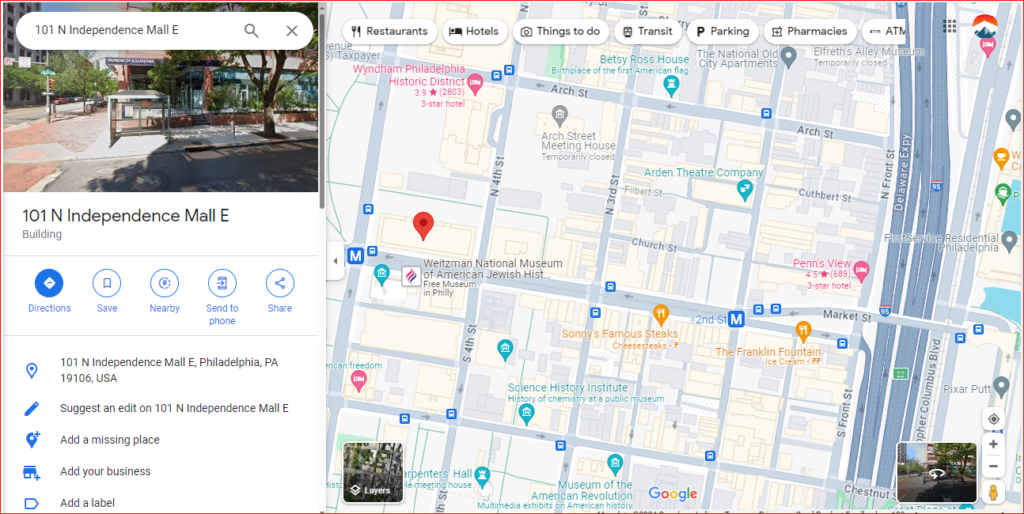Open Museum of the American Revolution marker
Viewport: 1024px width, 514px height.
615,464
